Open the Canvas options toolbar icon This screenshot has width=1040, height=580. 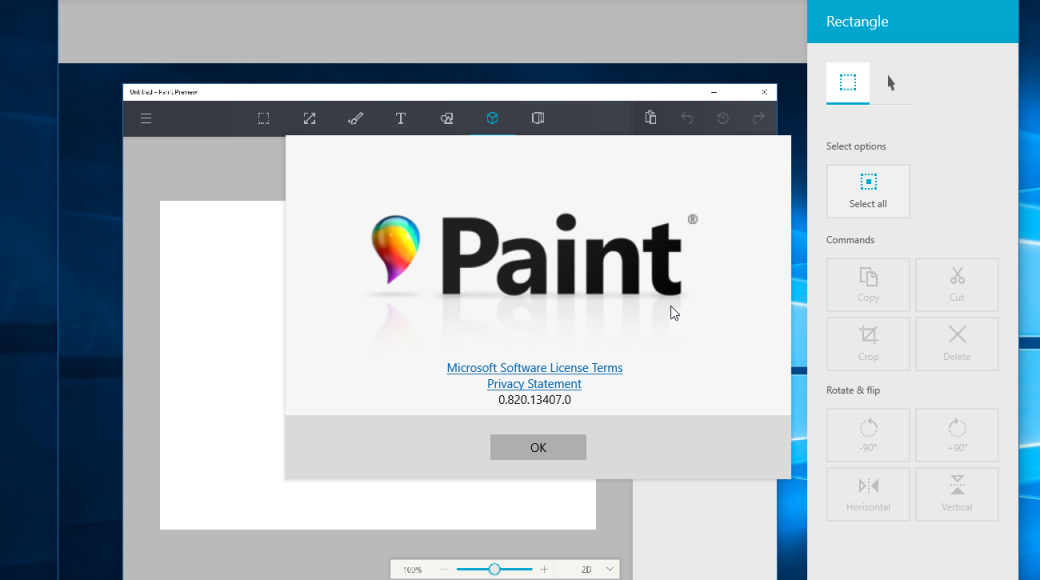[537, 118]
